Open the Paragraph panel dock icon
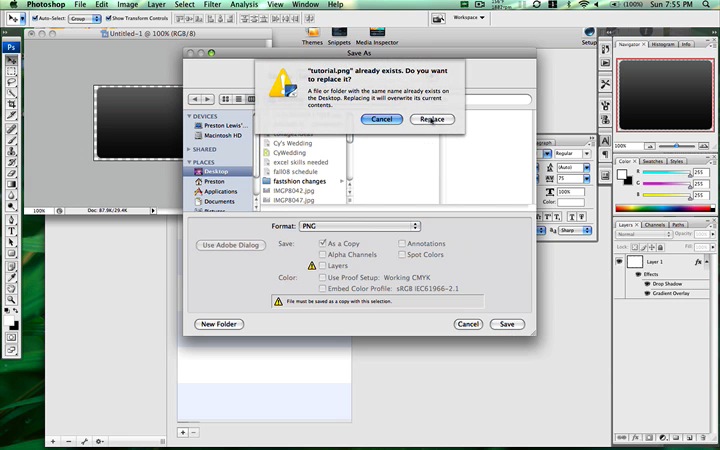Screen dimensions: 720x450 tap(605, 153)
